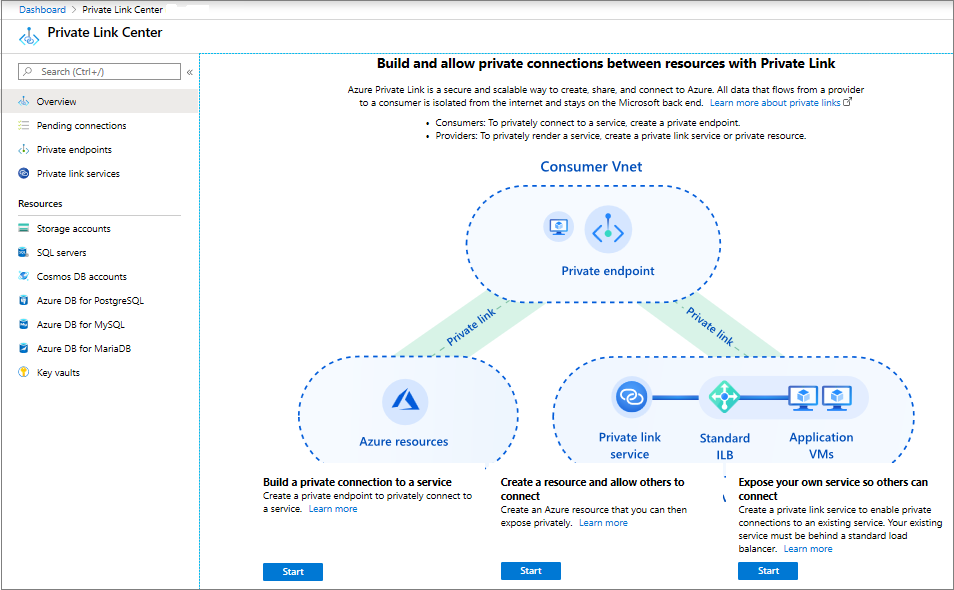Select the Storage accounts resource icon
Image resolution: width=954 pixels, height=590 pixels.
22,228
